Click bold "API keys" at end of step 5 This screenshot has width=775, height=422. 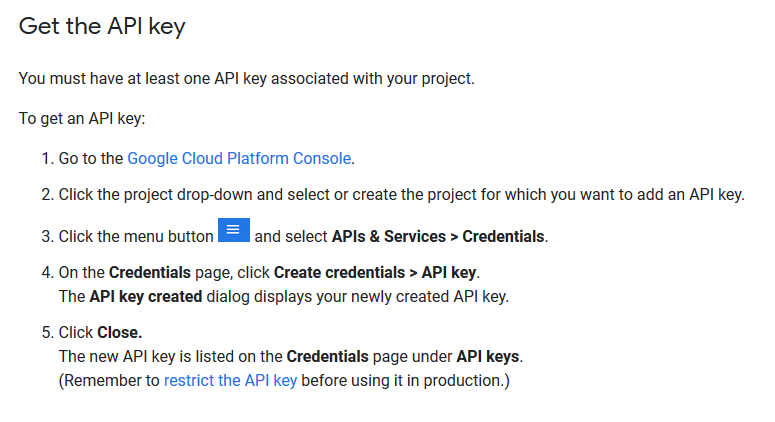click(x=489, y=356)
